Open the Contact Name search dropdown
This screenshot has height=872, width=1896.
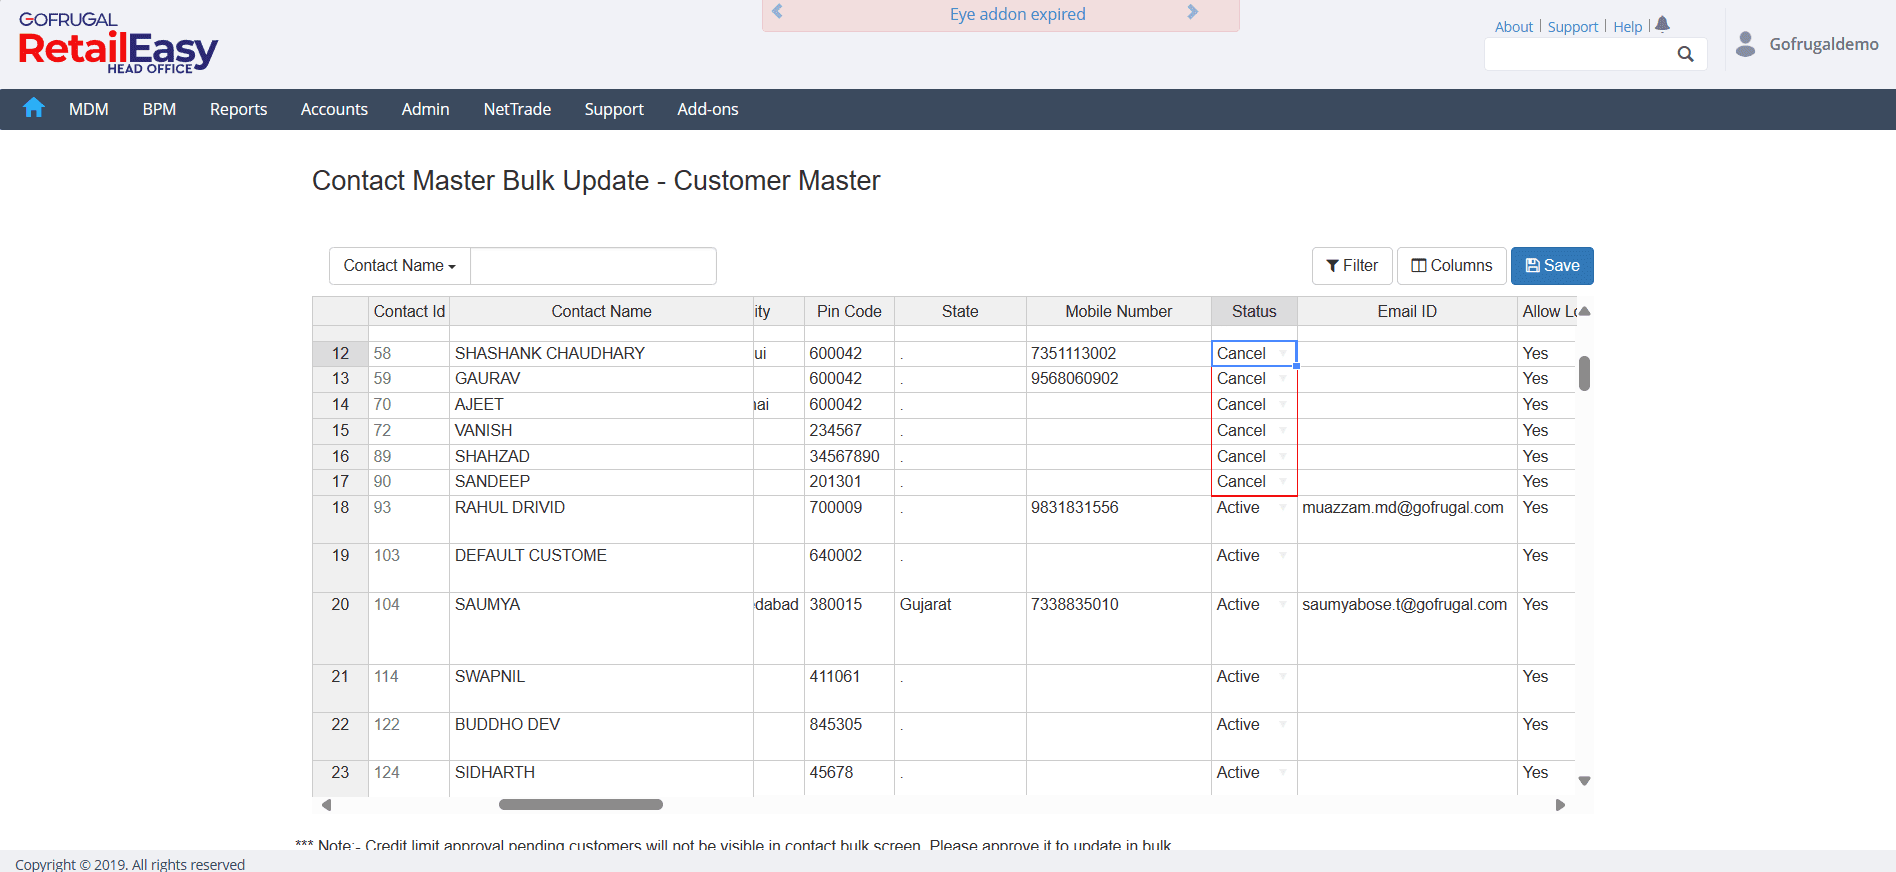pyautogui.click(x=399, y=266)
